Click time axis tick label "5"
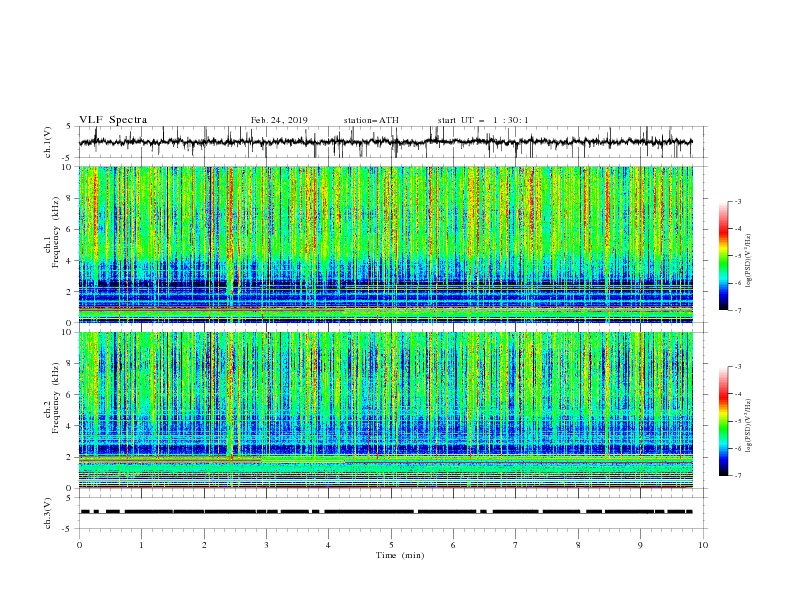 391,545
